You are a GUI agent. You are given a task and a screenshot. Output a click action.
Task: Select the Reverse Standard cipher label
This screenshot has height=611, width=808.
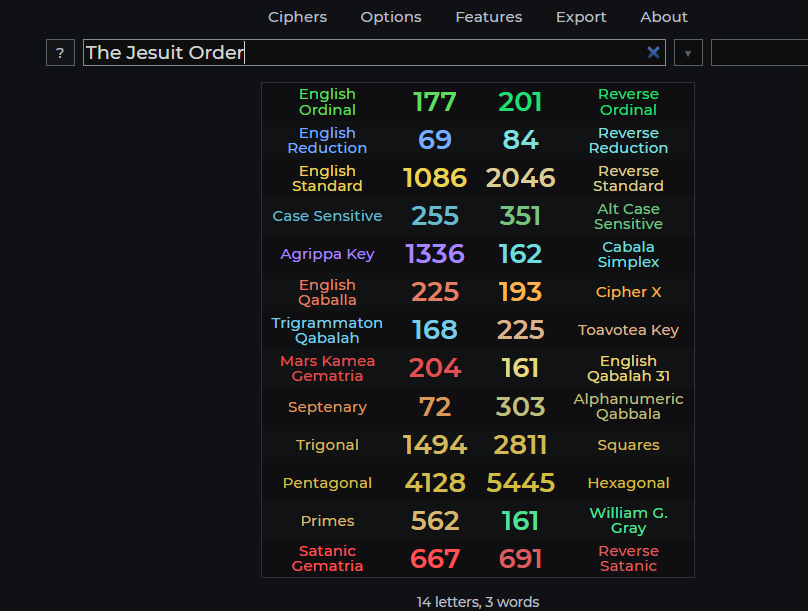click(x=628, y=178)
